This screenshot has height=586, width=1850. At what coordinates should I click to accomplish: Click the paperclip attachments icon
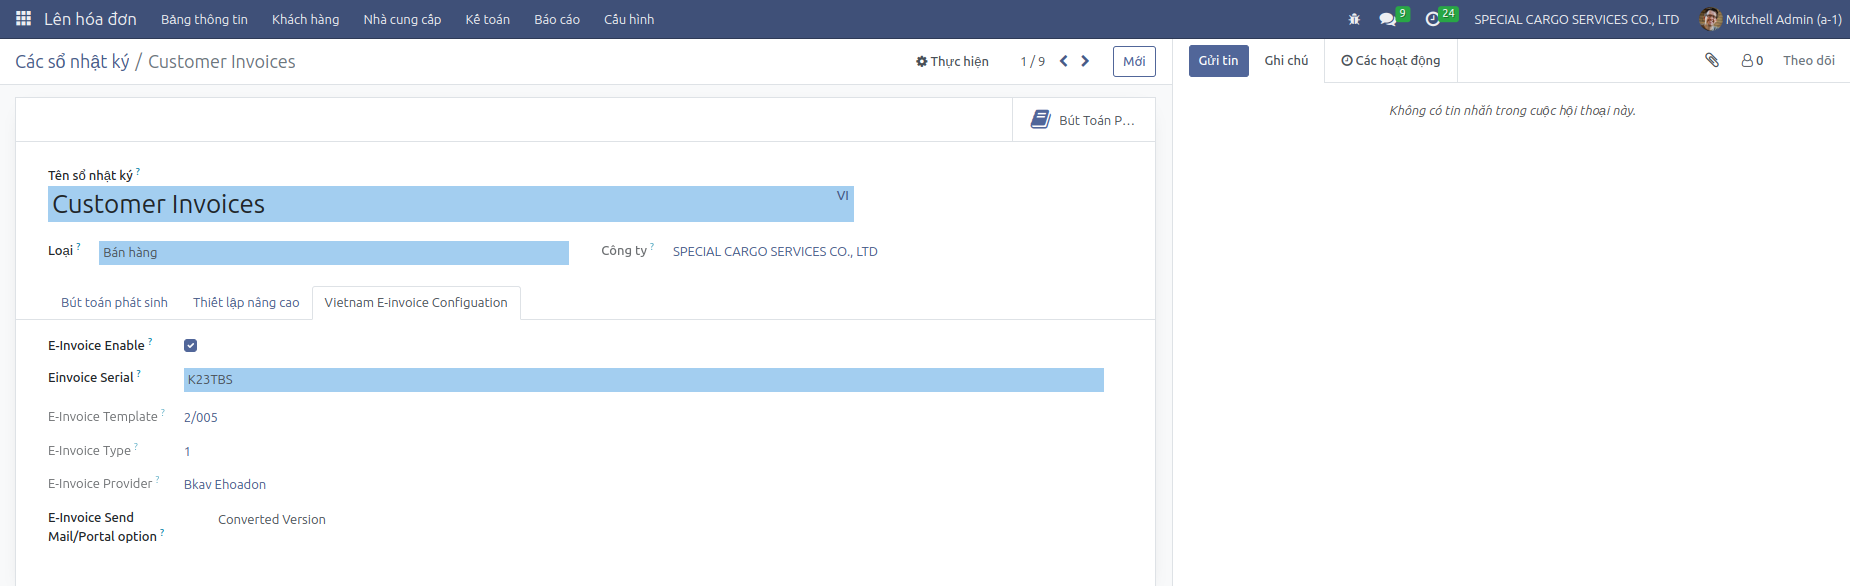[x=1712, y=60]
